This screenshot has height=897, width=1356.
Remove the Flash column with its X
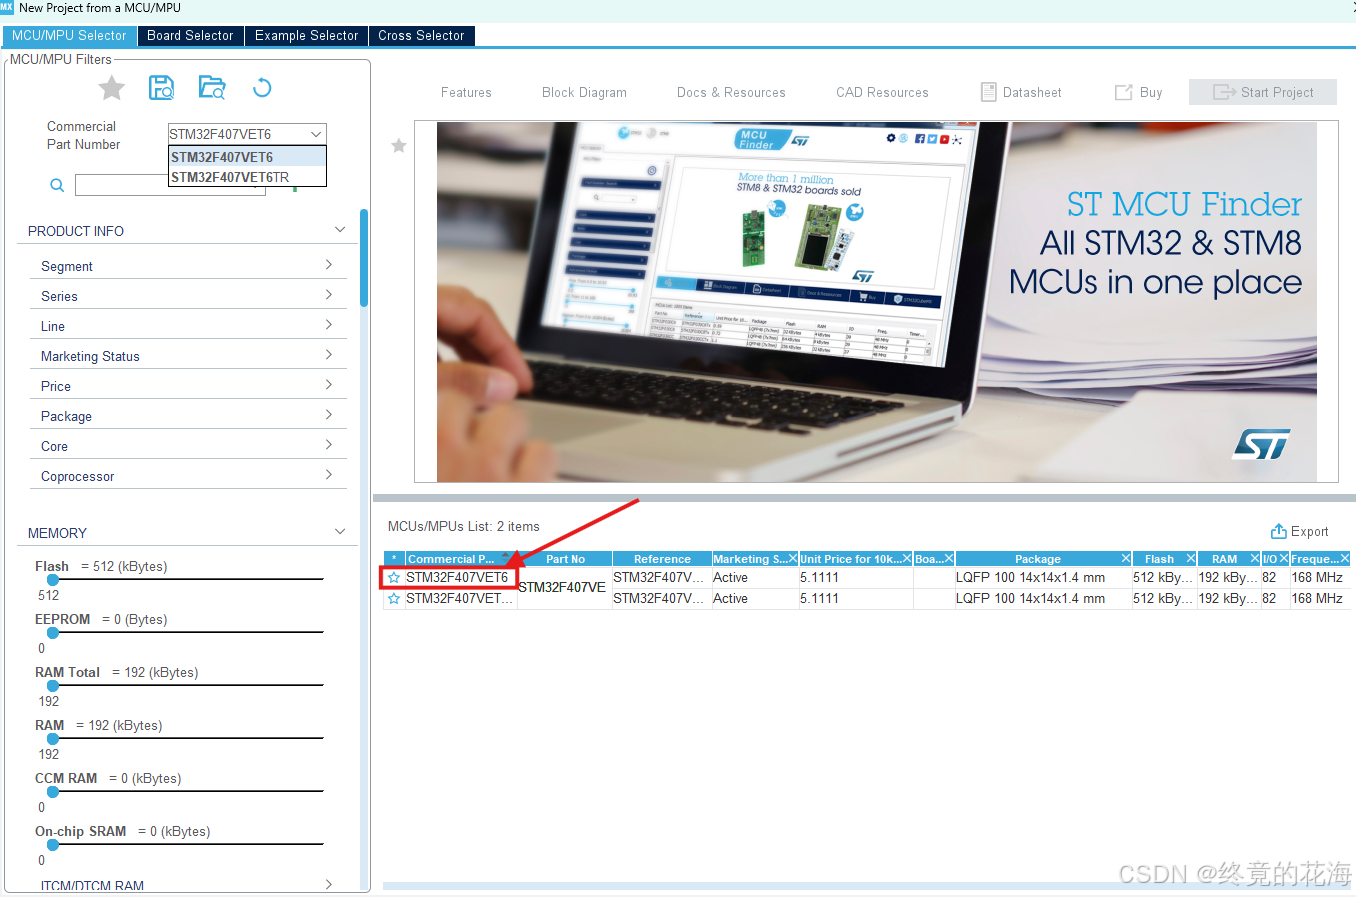[x=1191, y=559]
